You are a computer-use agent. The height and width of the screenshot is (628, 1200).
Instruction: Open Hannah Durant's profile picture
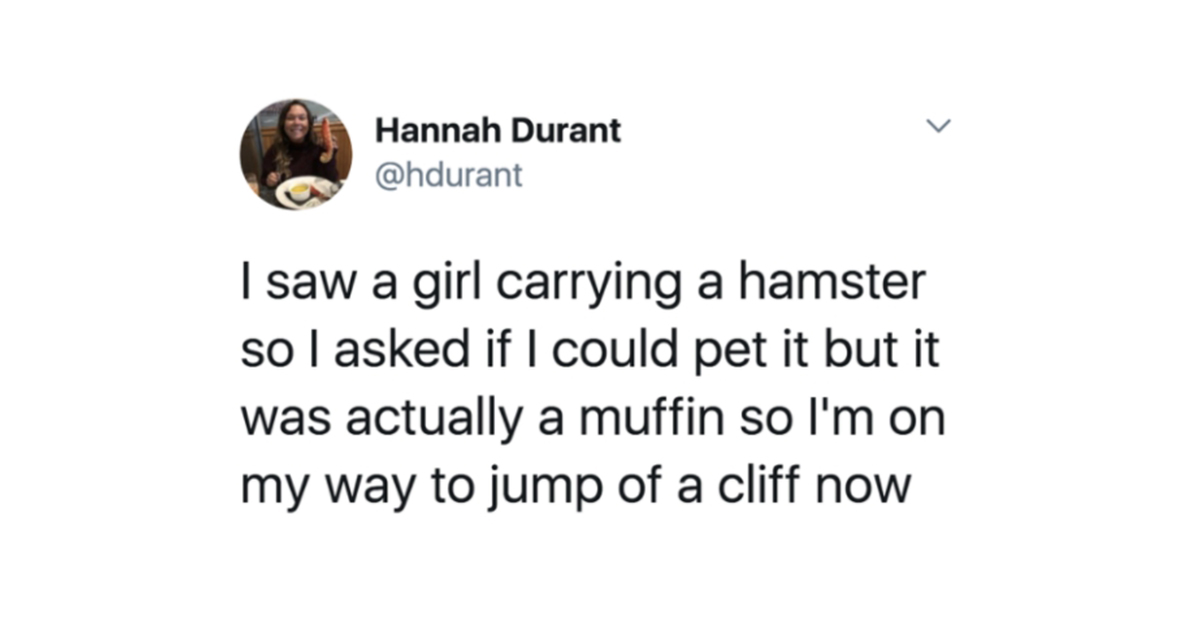point(295,154)
